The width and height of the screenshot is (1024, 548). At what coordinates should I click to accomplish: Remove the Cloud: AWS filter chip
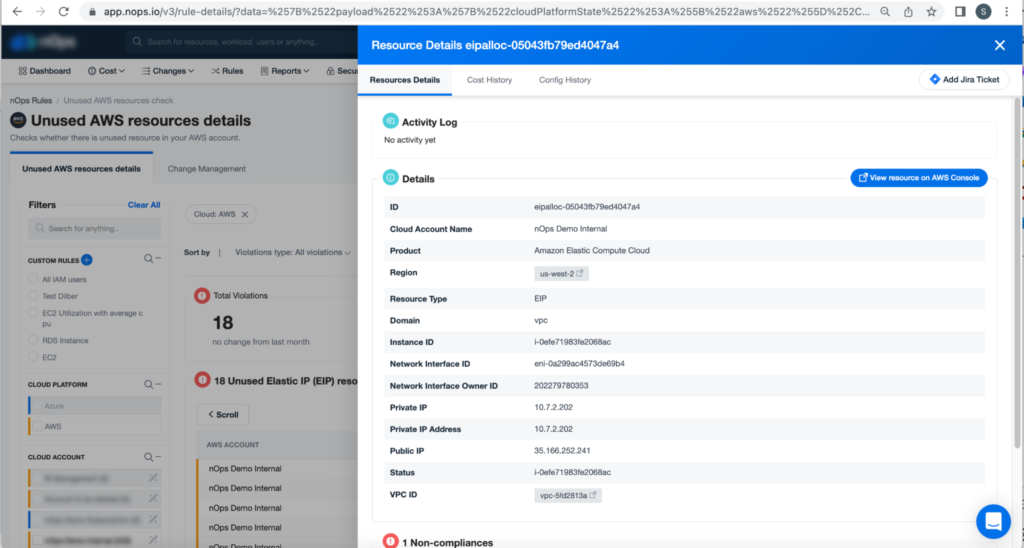(x=245, y=214)
